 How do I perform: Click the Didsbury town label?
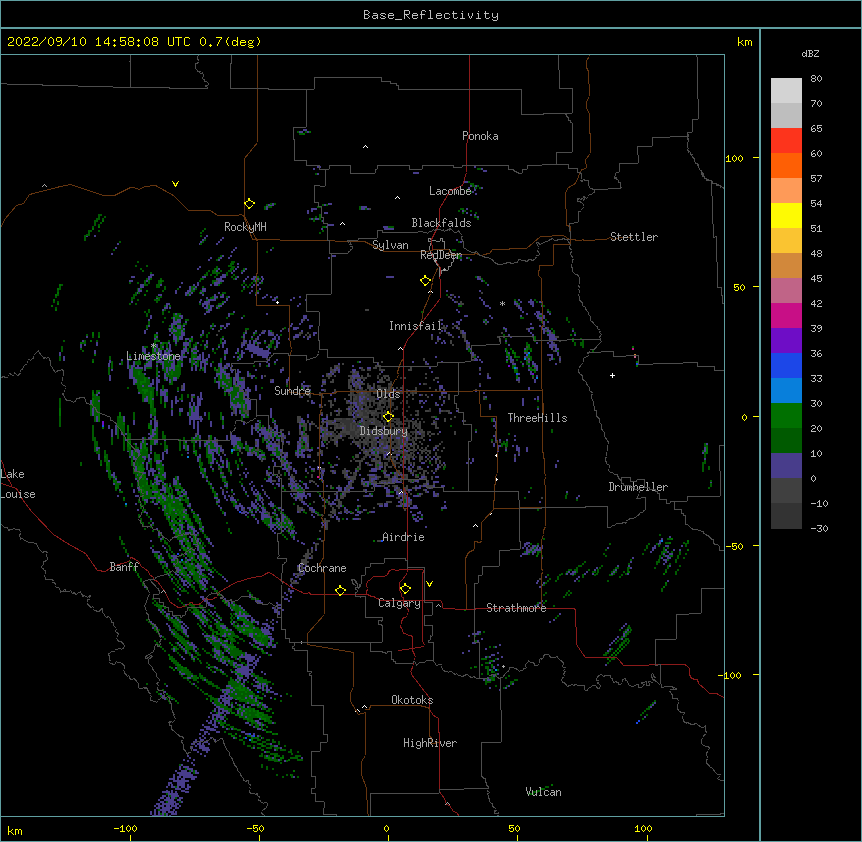click(384, 431)
